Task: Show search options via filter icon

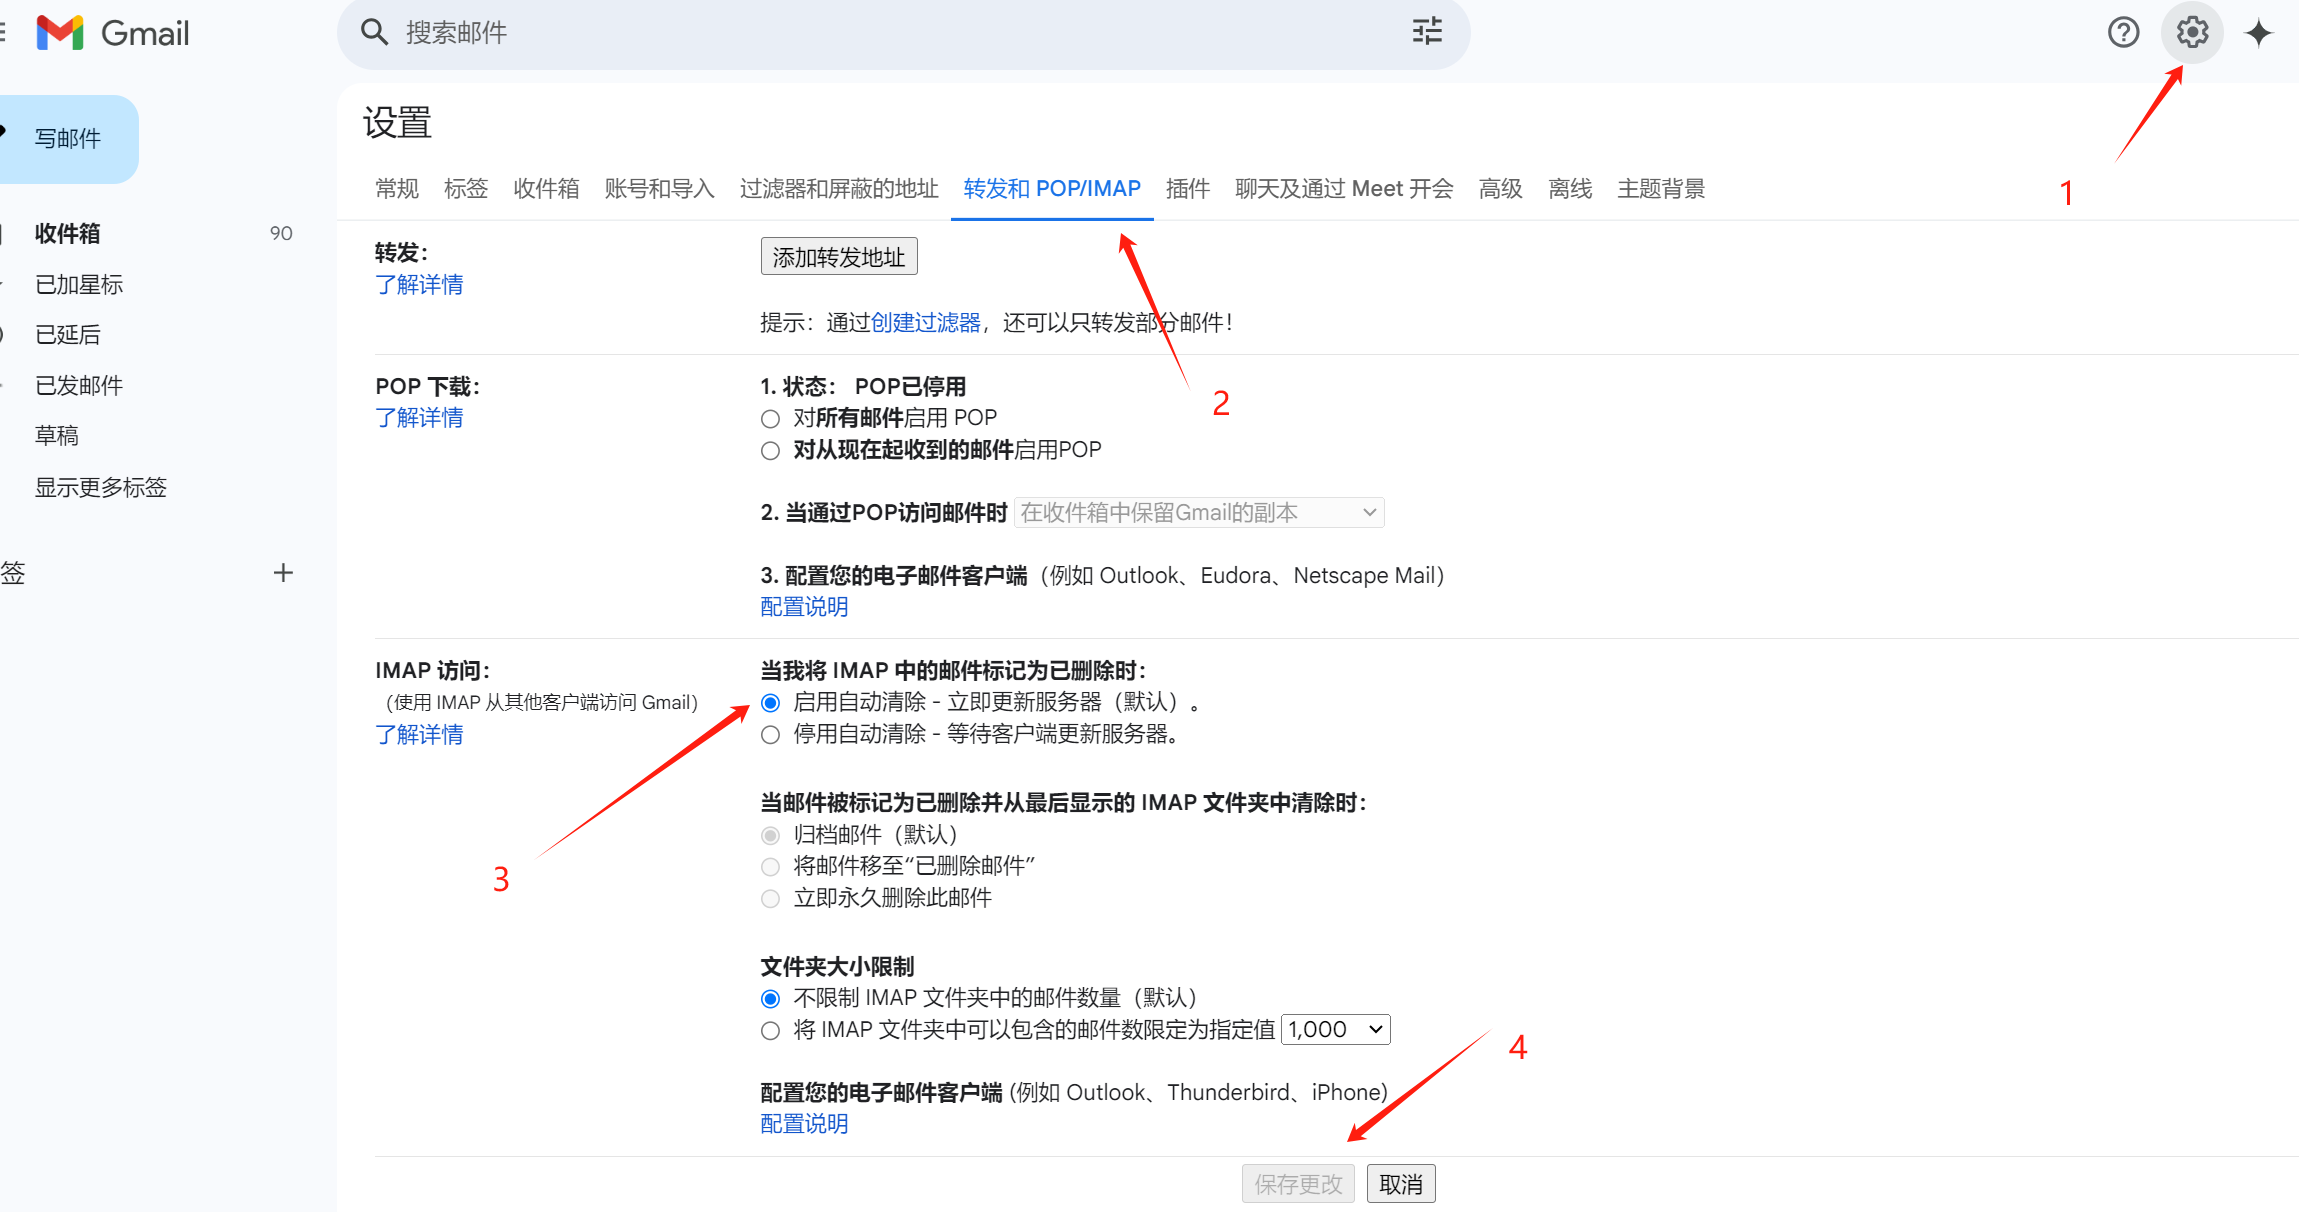Action: (1427, 32)
